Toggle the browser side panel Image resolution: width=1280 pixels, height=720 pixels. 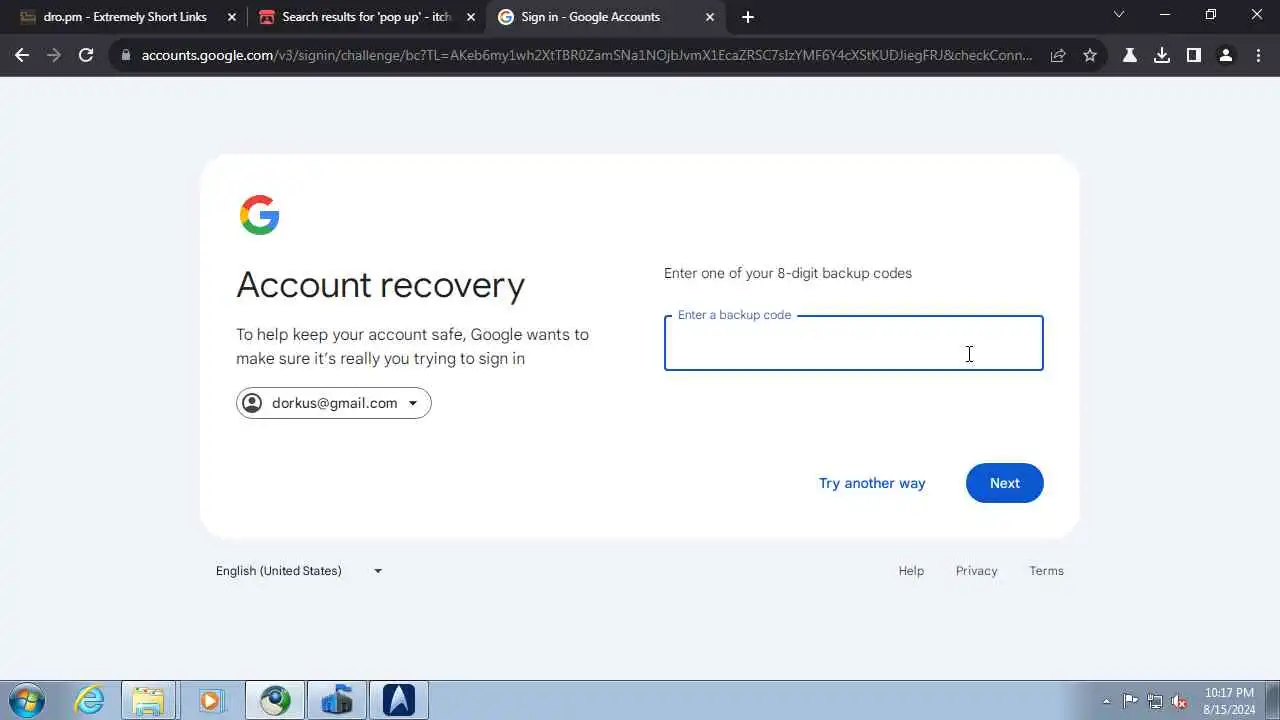click(x=1194, y=56)
